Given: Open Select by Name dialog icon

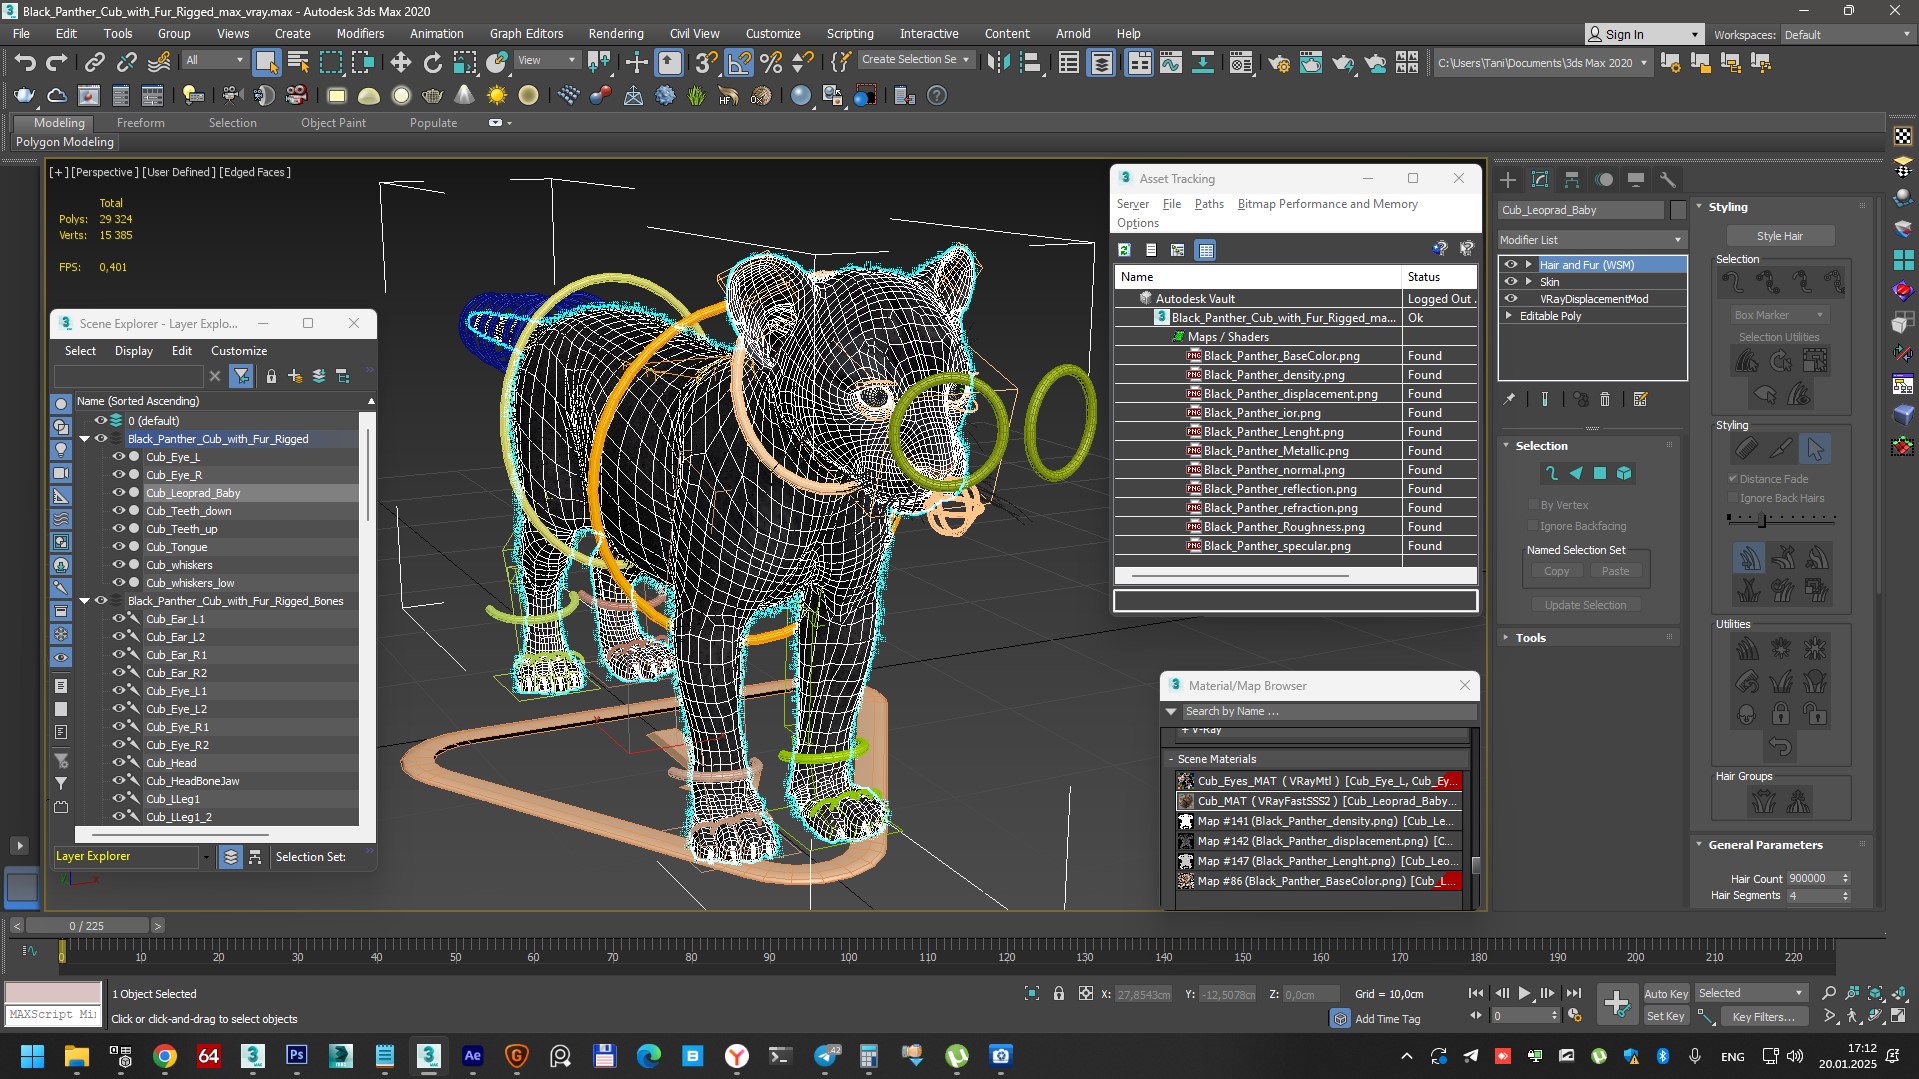Looking at the screenshot, I should [x=298, y=63].
